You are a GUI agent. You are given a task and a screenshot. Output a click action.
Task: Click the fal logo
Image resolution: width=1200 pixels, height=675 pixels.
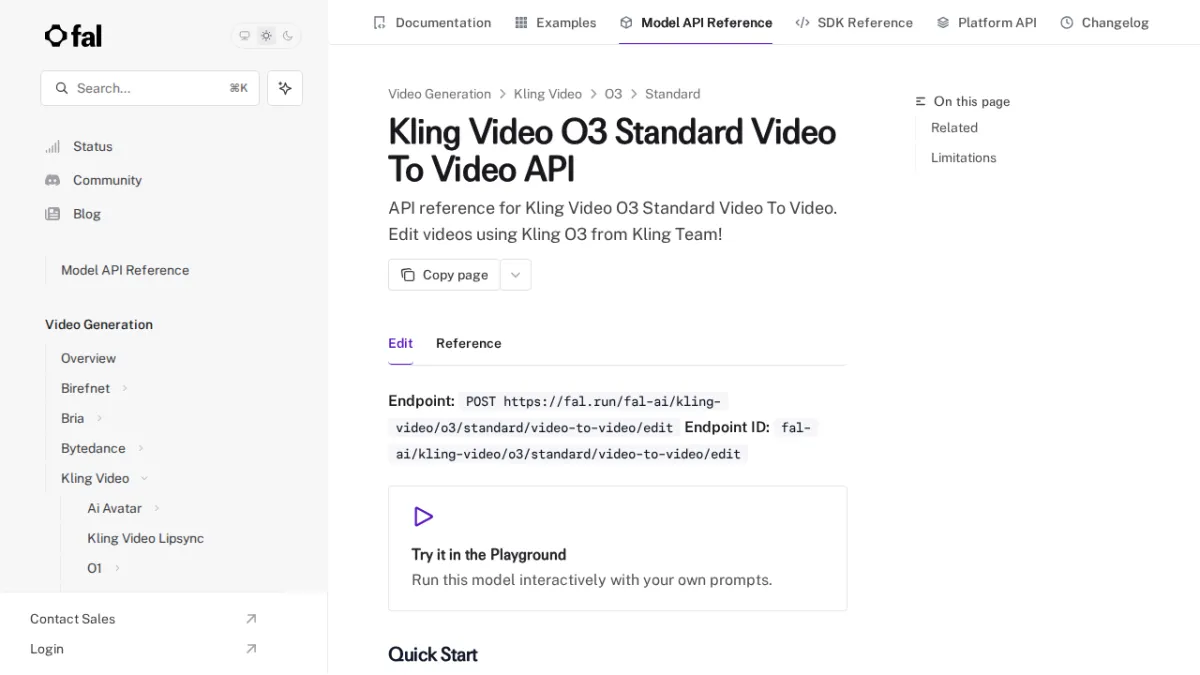pyautogui.click(x=73, y=36)
